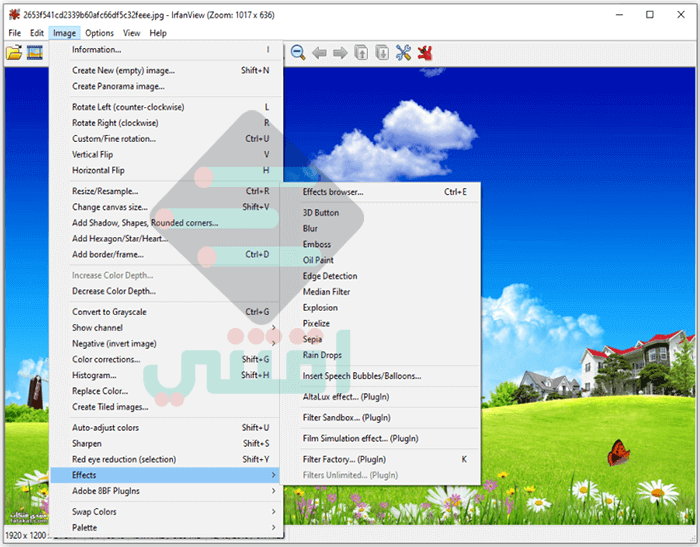The image size is (700, 547).
Task: Open Color corrections...
Action: 166,359
